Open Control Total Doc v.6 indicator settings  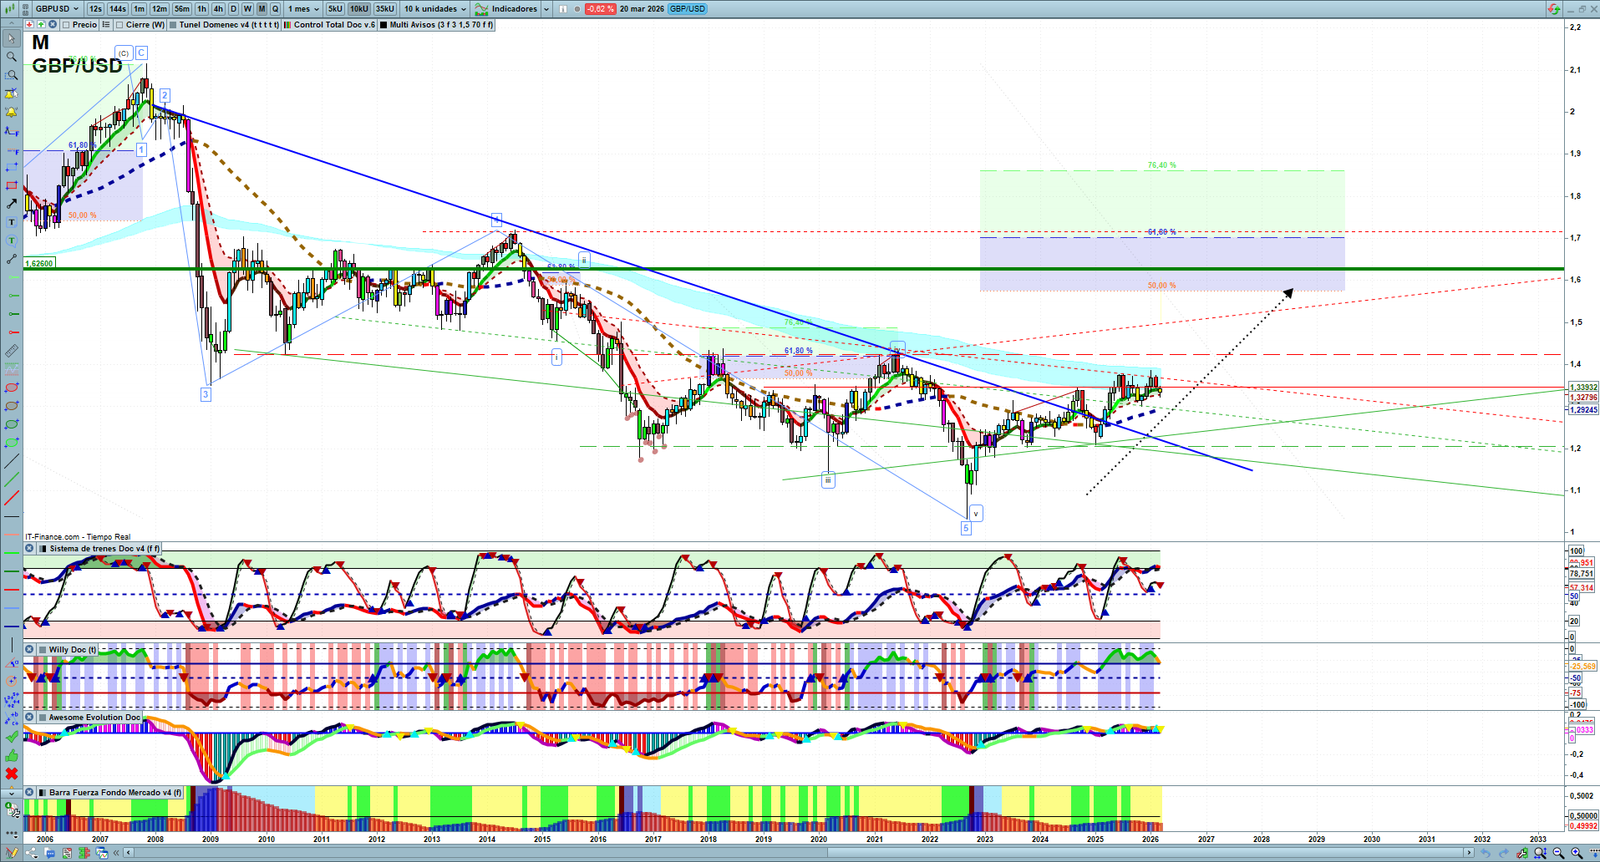click(x=334, y=25)
